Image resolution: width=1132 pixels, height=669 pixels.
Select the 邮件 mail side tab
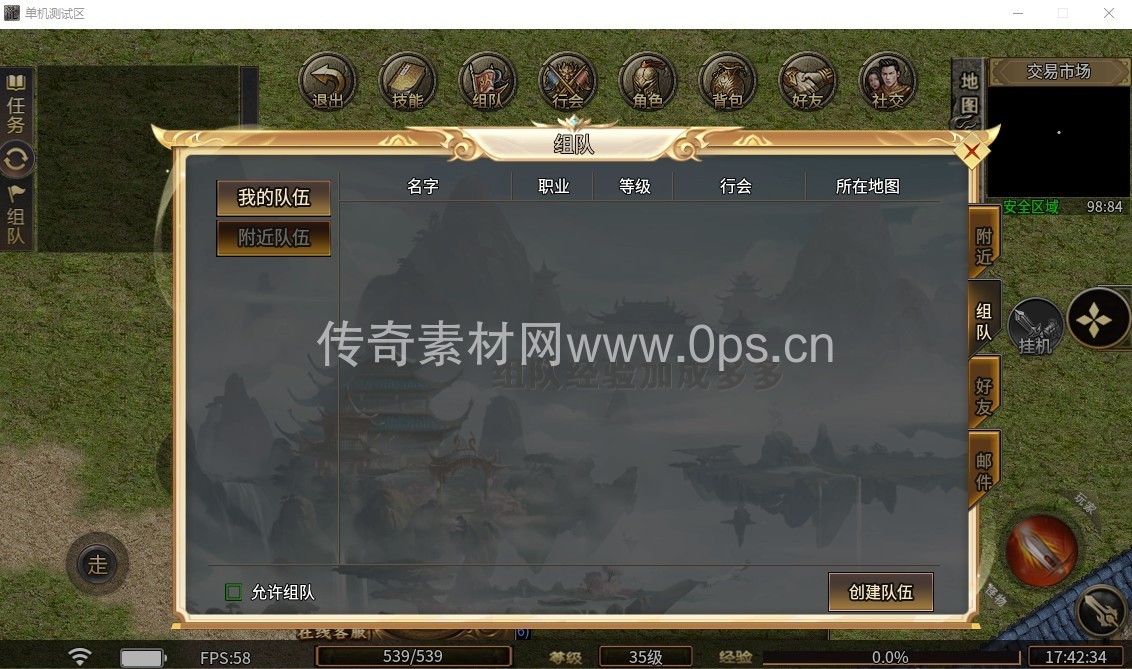(x=984, y=471)
